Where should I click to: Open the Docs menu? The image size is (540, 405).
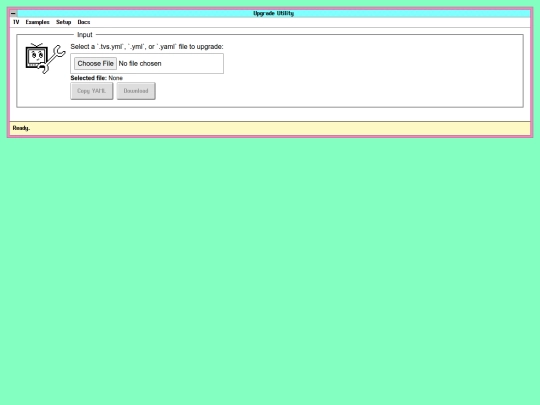tap(84, 22)
